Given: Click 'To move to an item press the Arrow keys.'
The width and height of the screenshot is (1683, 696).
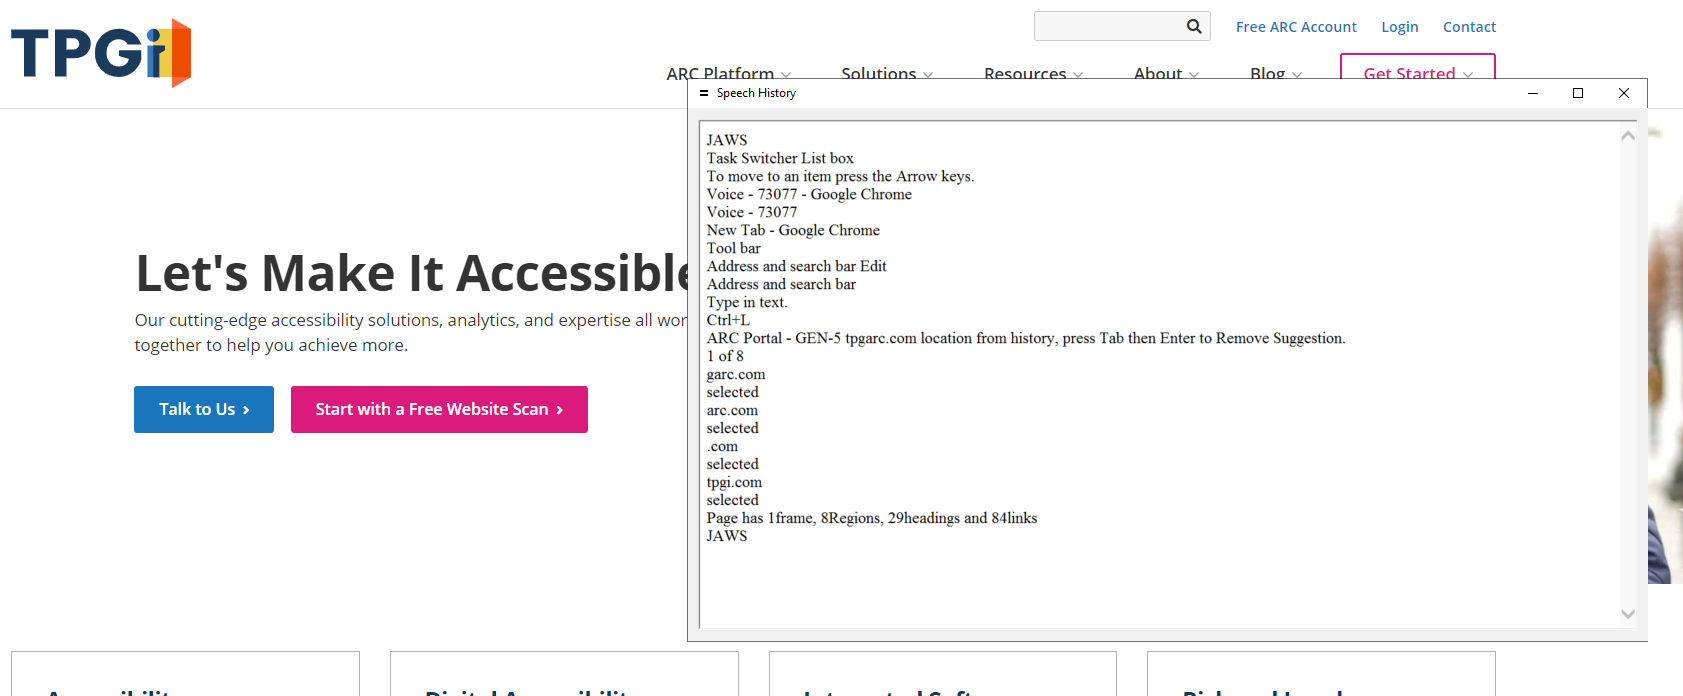Looking at the screenshot, I should (x=840, y=176).
